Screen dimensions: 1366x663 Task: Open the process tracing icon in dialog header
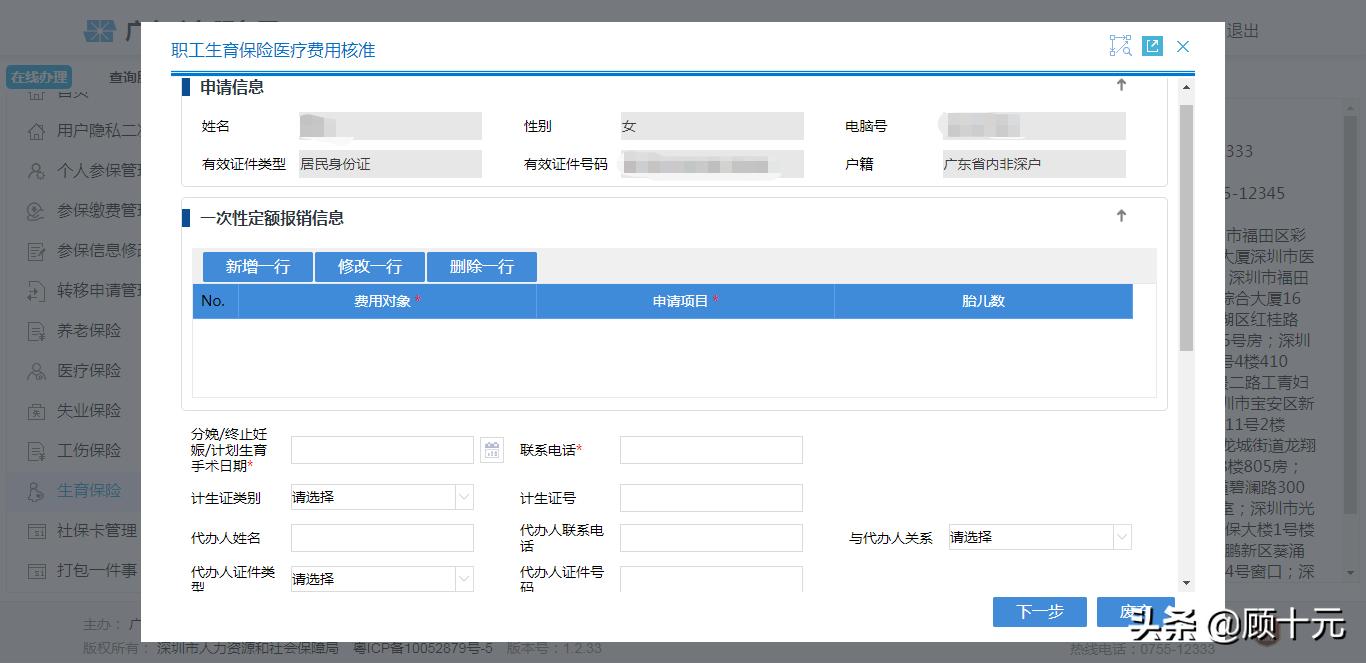[x=1120, y=46]
